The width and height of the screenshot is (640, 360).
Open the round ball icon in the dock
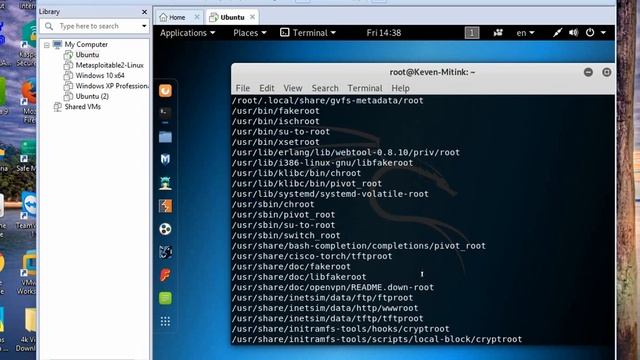coord(165,229)
